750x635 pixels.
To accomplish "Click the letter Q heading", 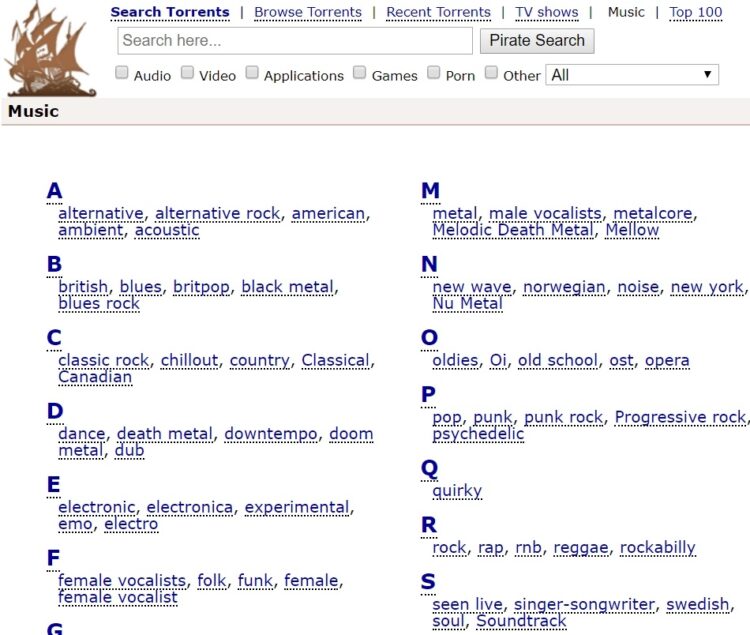I will tap(429, 469).
